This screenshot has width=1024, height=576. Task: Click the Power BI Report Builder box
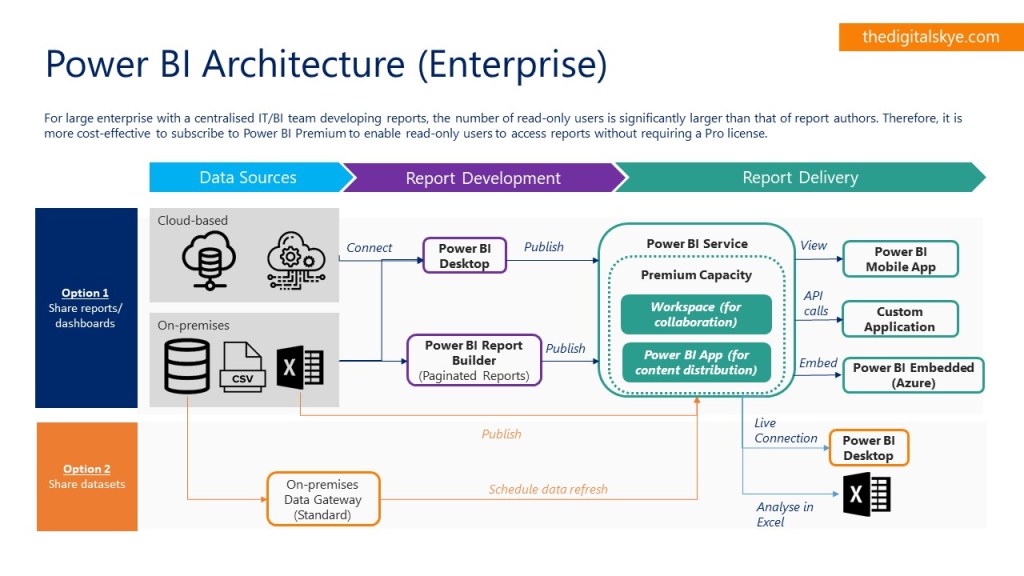[x=473, y=360]
